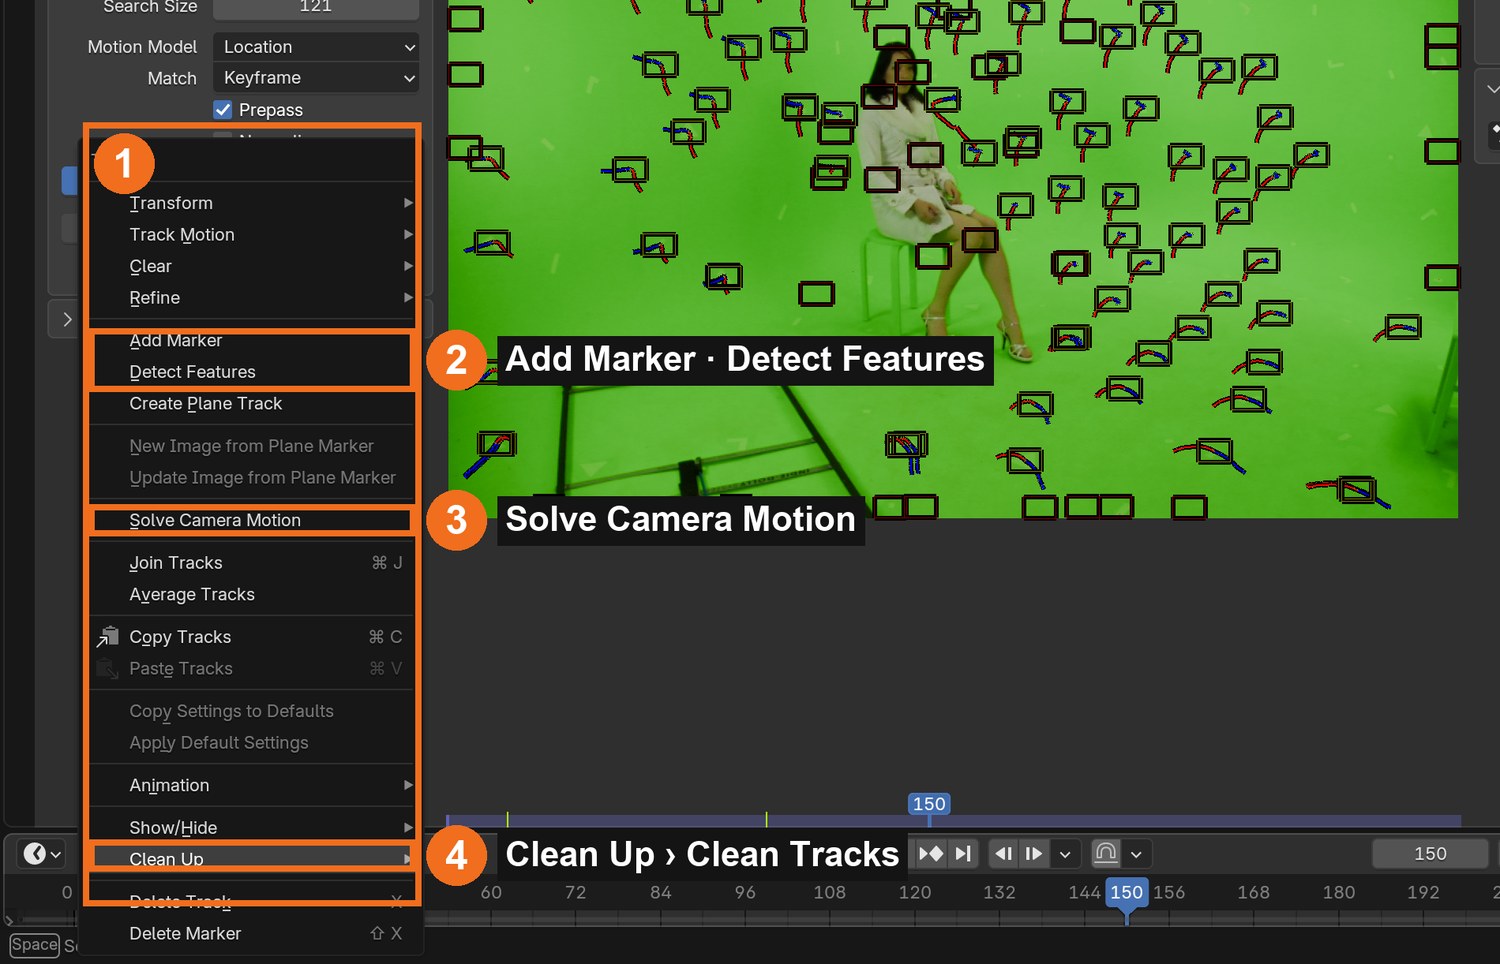
Task: Toggle the Prepass checkbox
Action: click(223, 109)
